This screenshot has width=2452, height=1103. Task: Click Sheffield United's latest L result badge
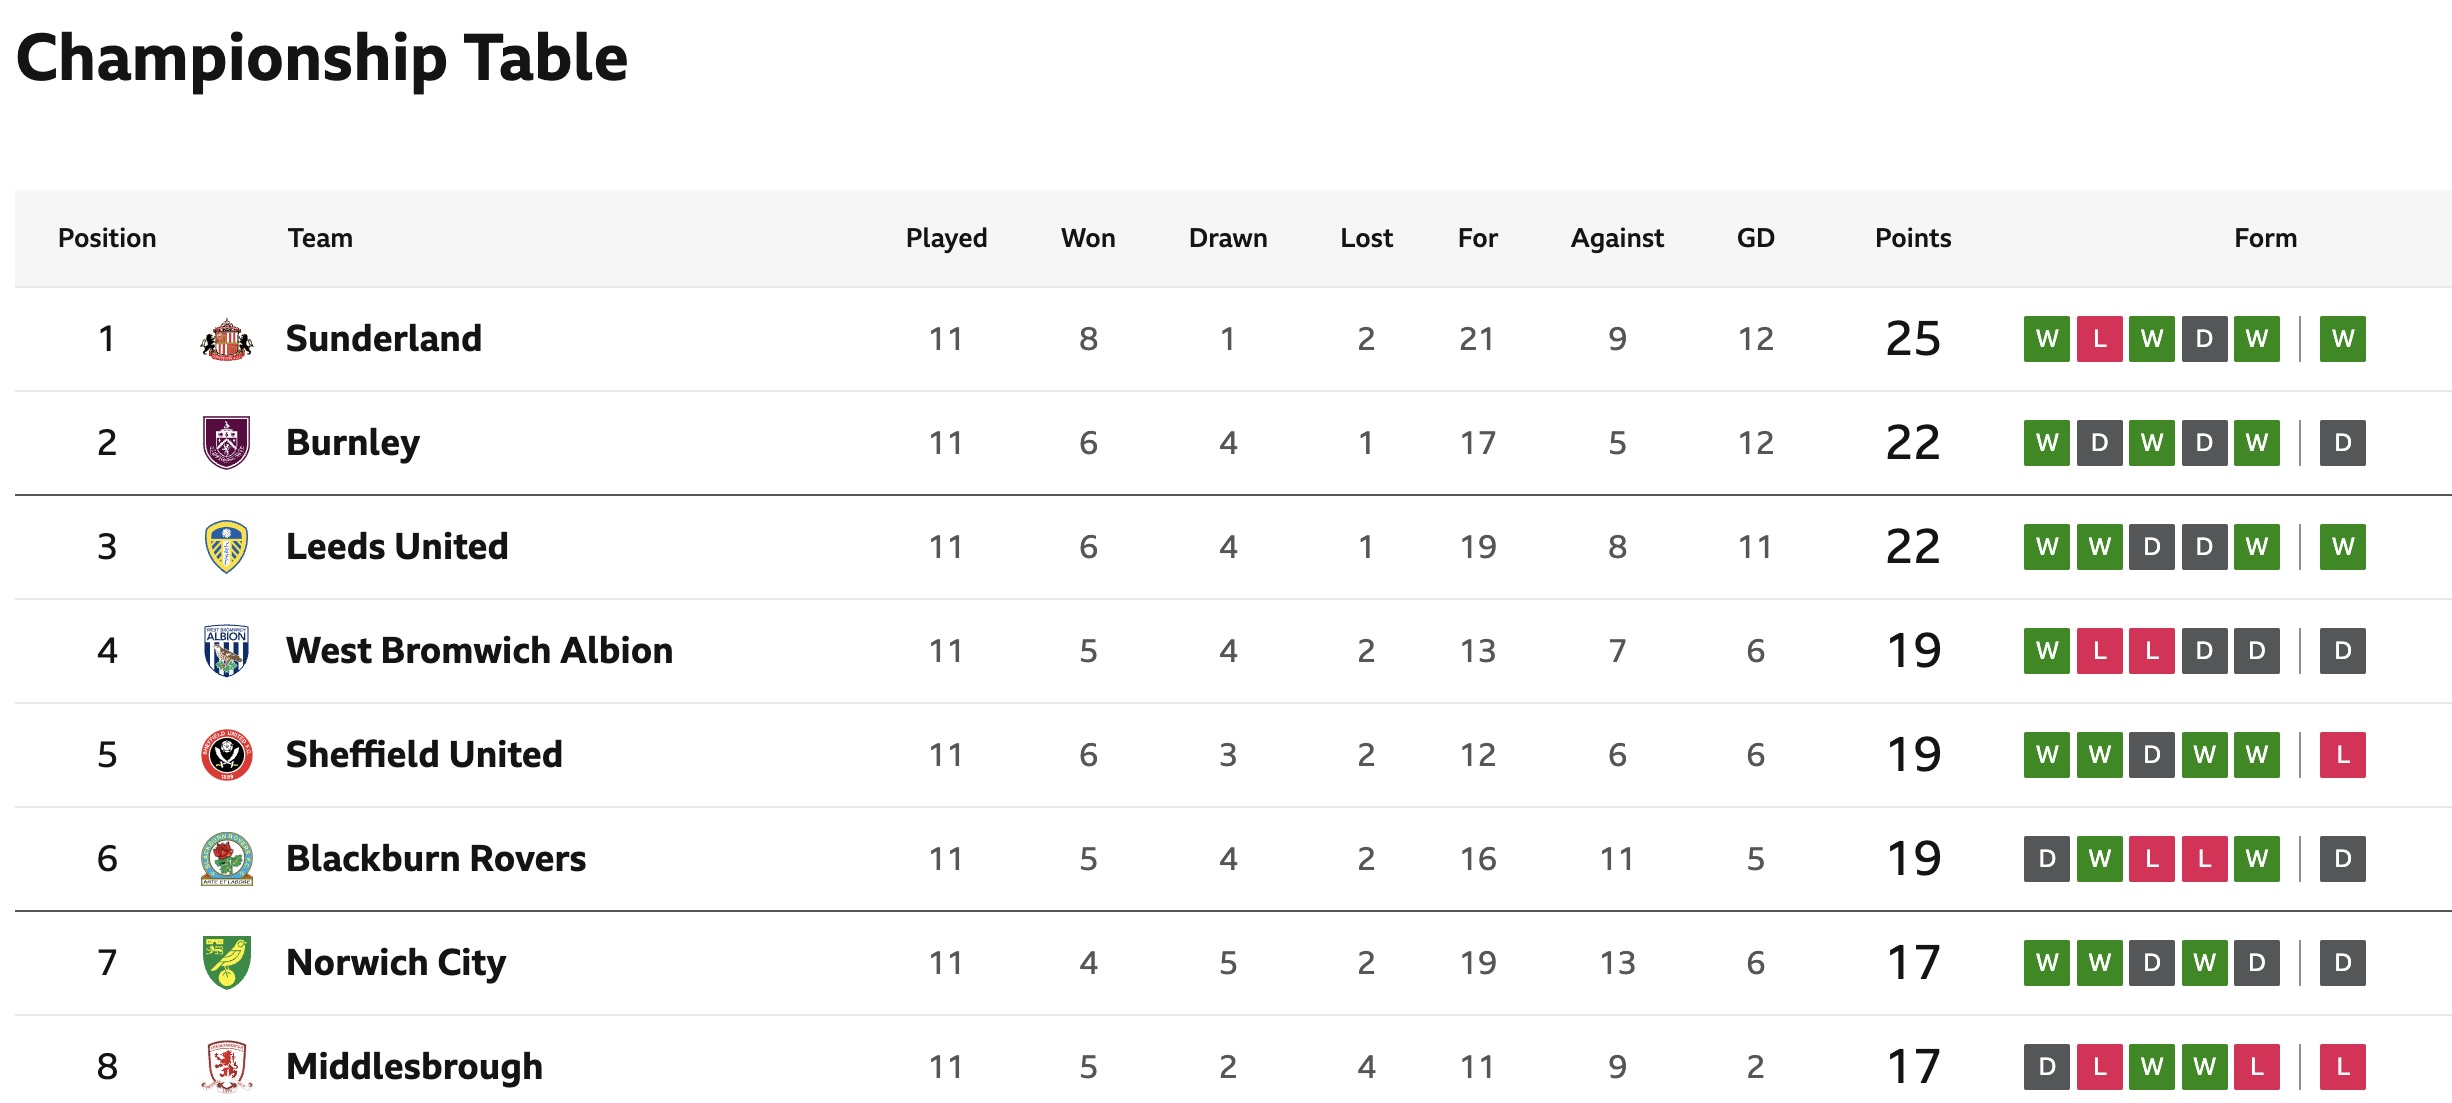[x=2343, y=755]
